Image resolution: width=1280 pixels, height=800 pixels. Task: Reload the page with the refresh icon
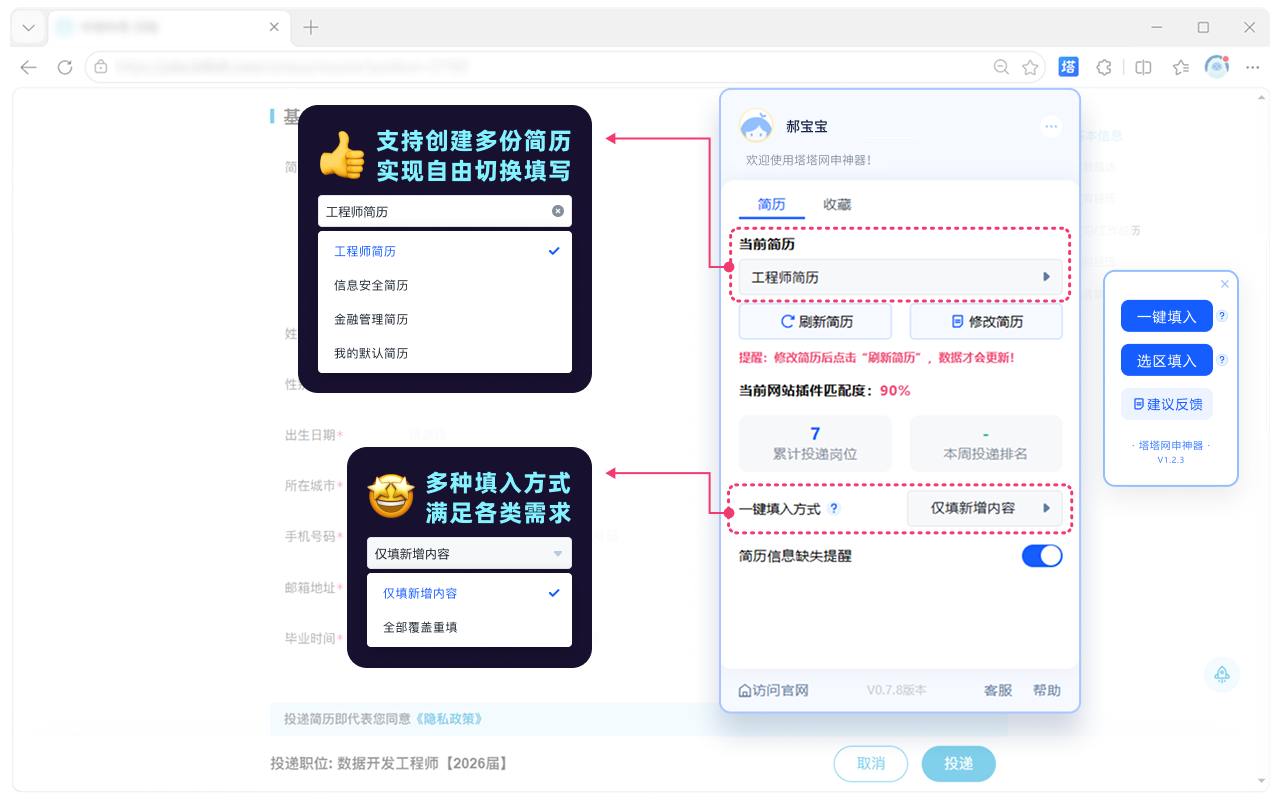[x=65, y=67]
